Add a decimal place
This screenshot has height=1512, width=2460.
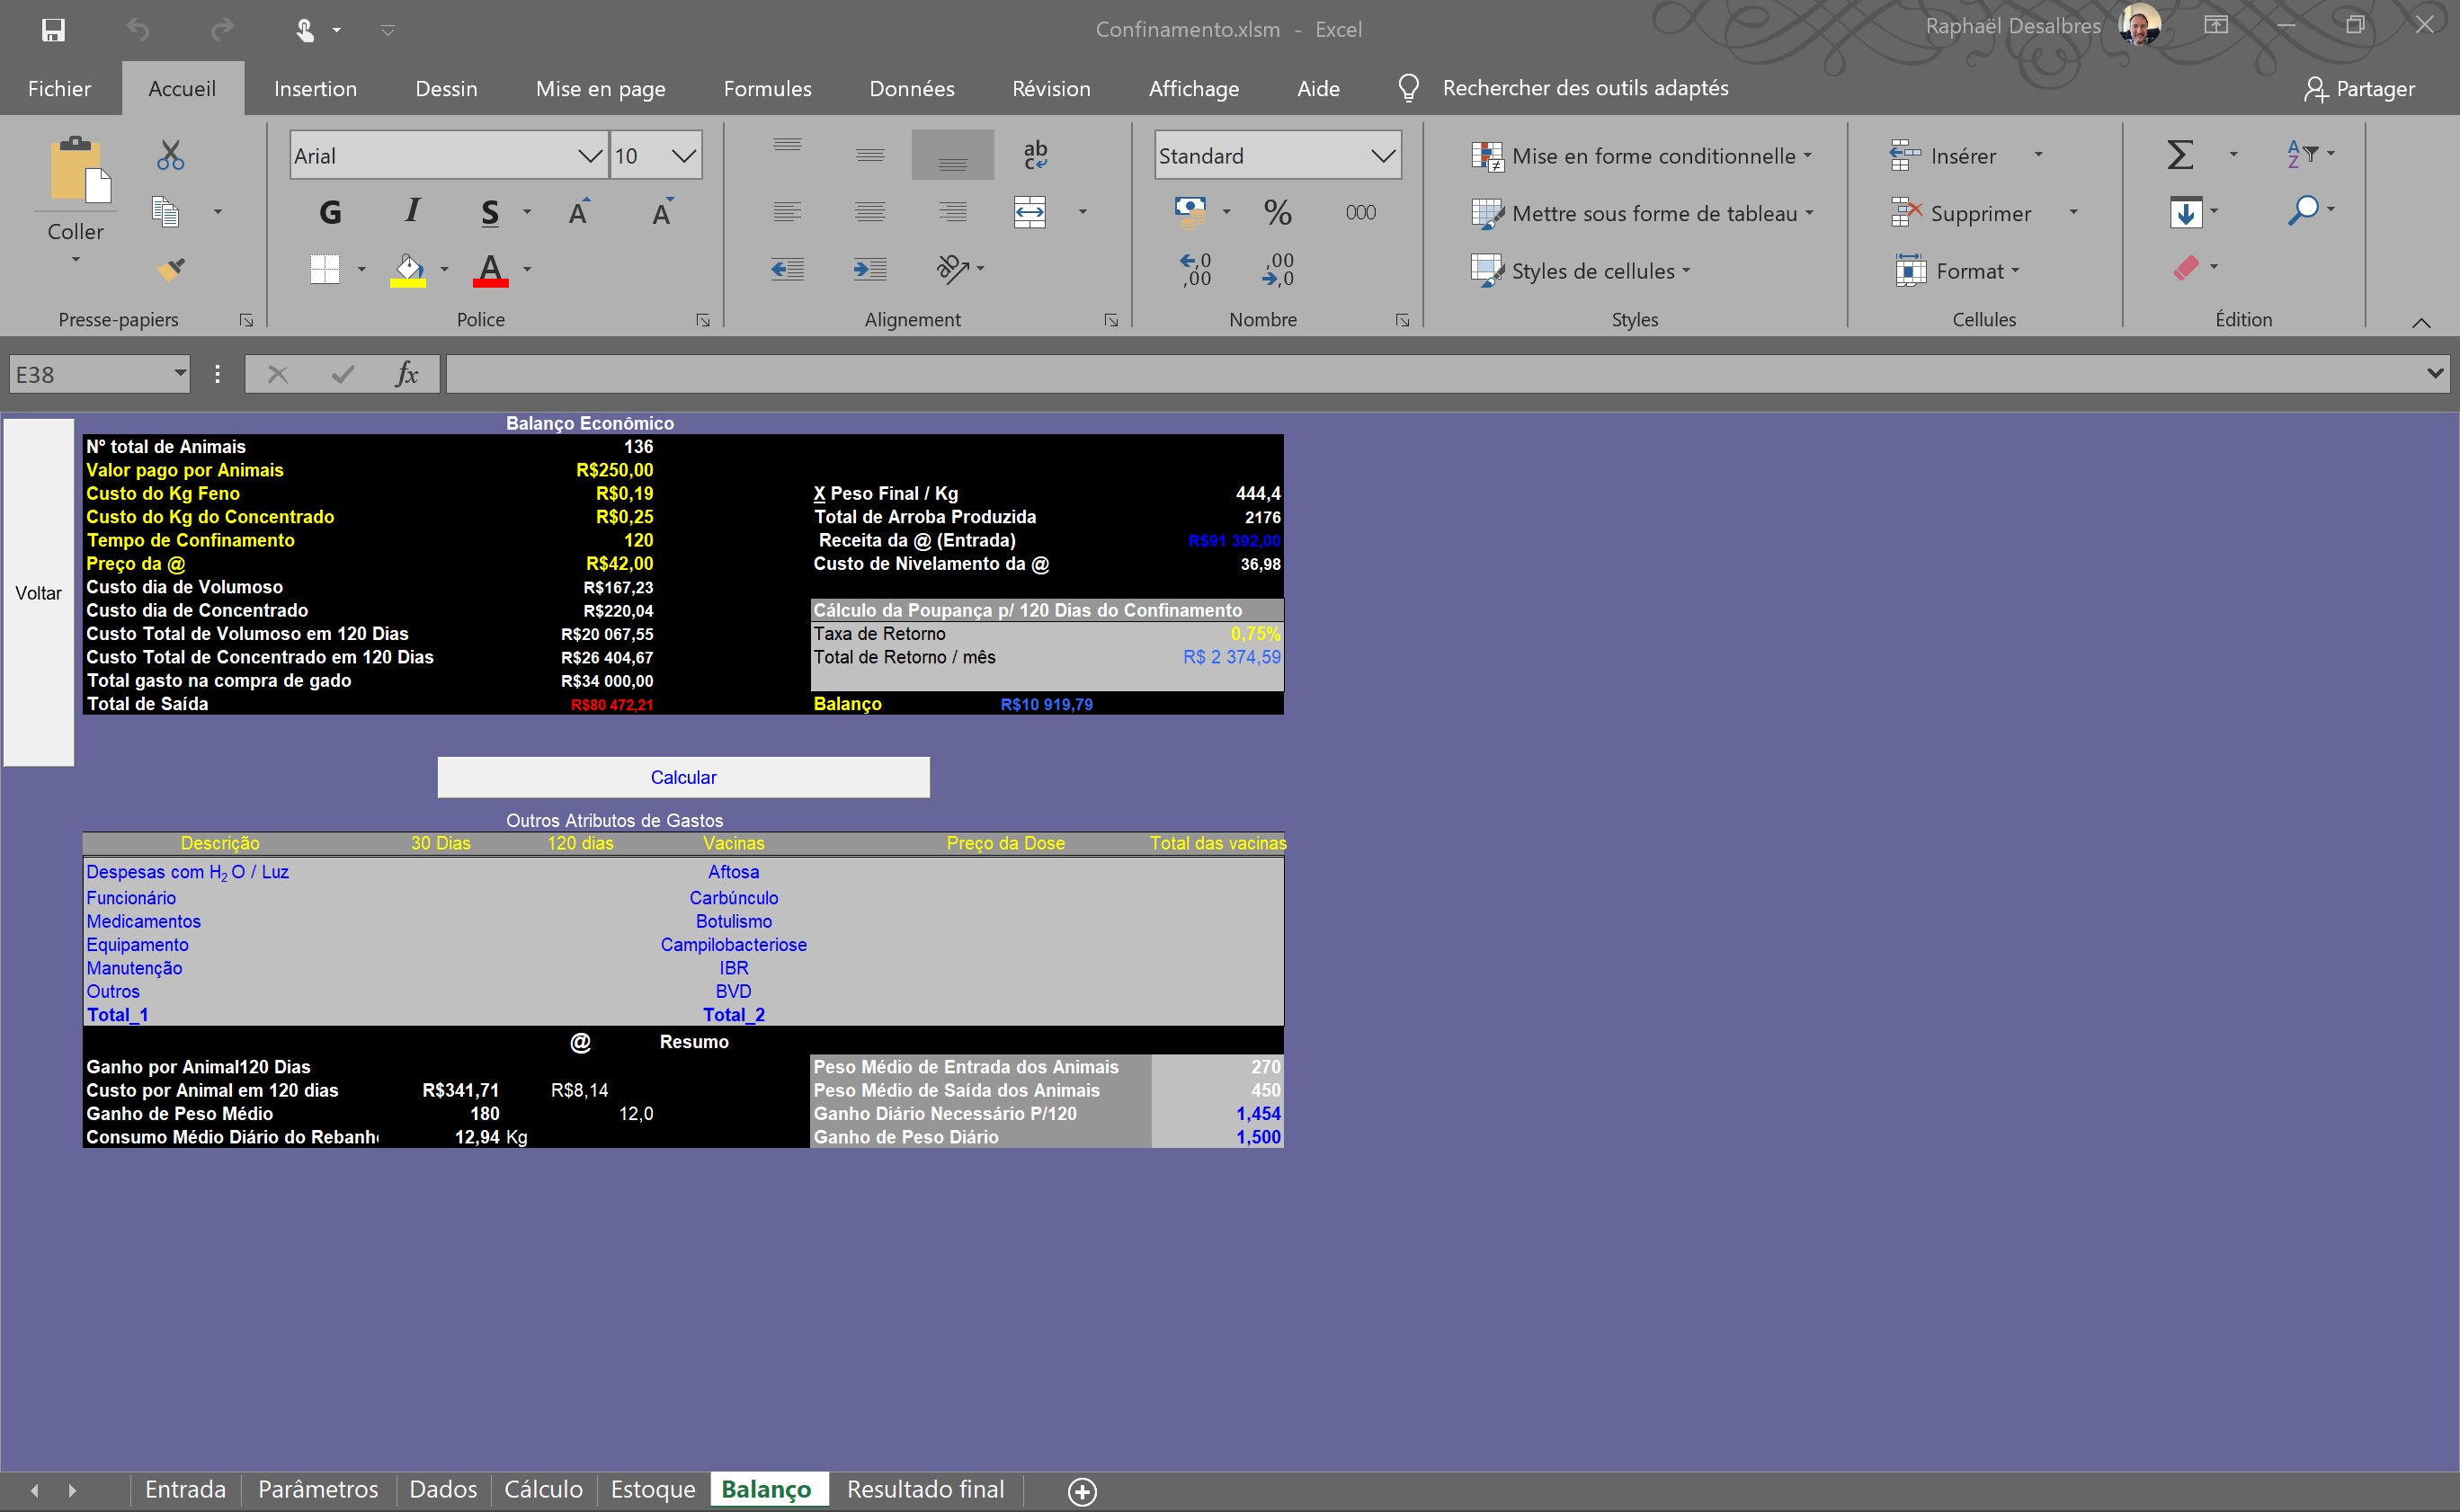click(1196, 269)
